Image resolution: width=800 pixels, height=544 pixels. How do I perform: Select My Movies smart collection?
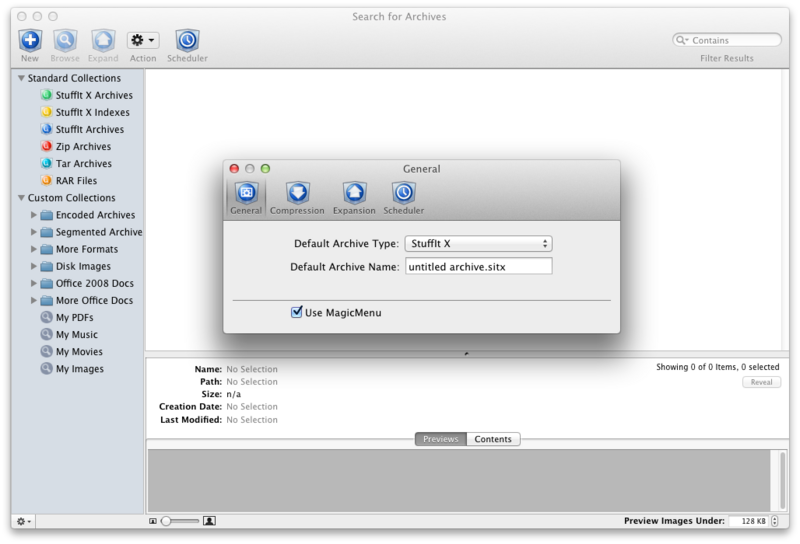(71, 352)
